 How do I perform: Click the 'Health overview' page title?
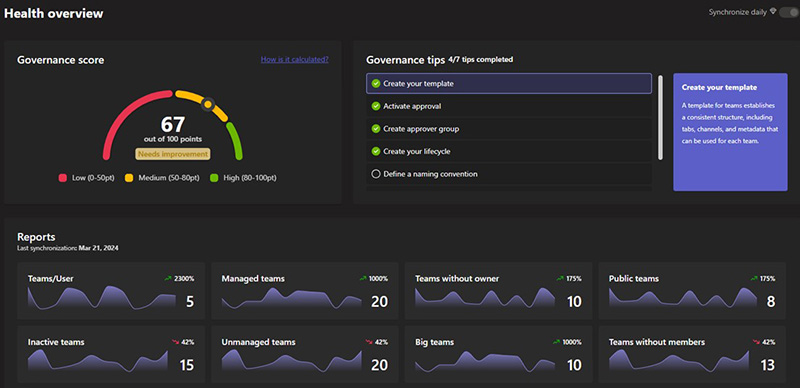[54, 14]
